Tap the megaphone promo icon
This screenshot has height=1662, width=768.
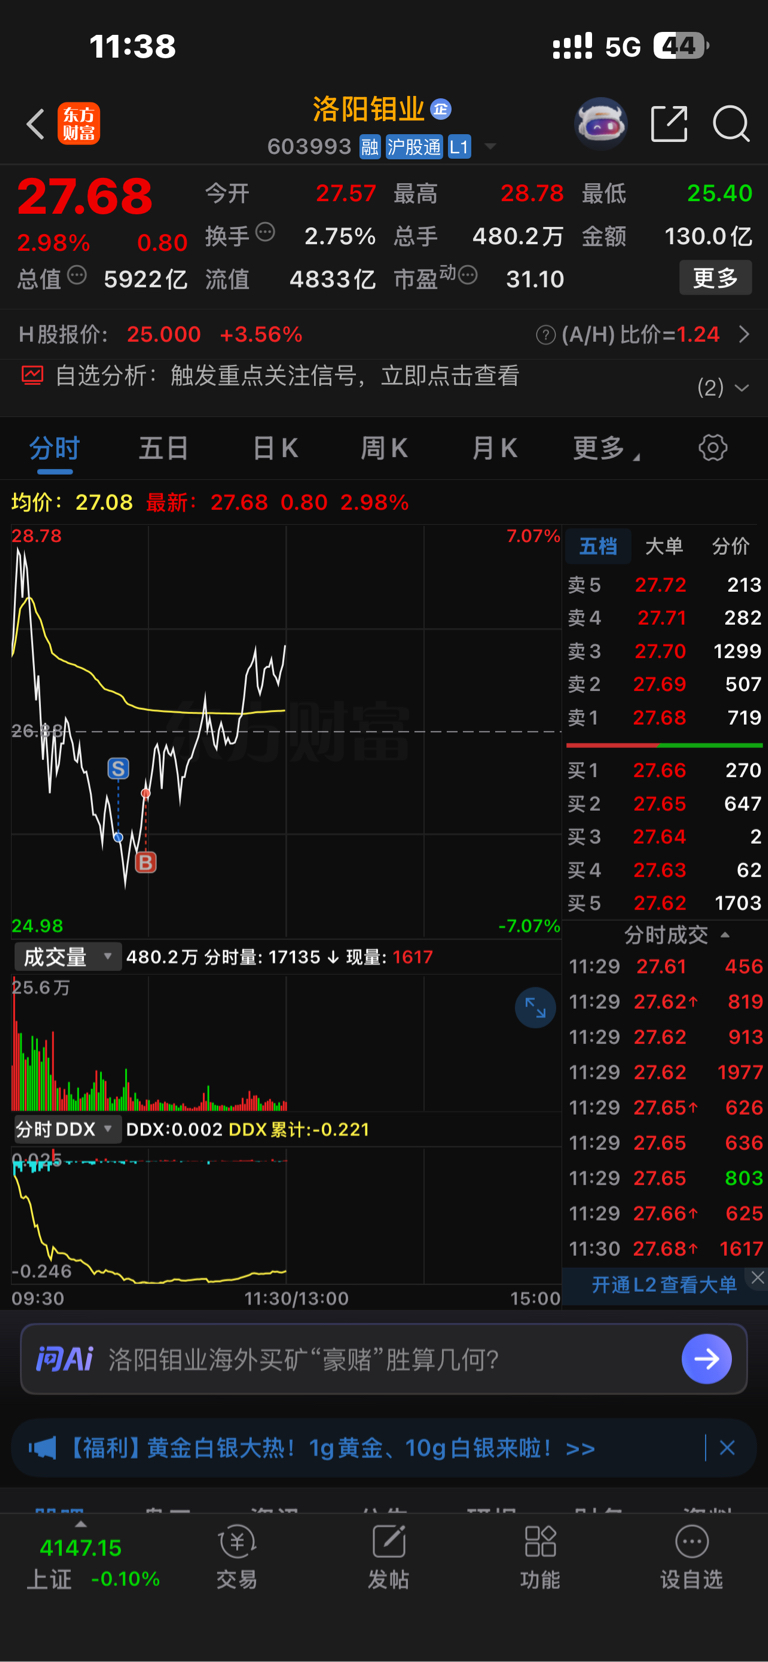click(42, 1448)
